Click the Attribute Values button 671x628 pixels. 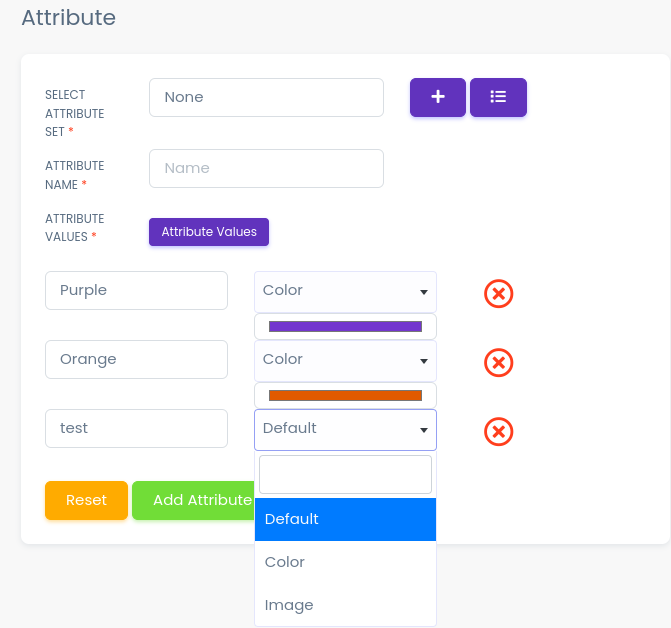click(x=209, y=232)
